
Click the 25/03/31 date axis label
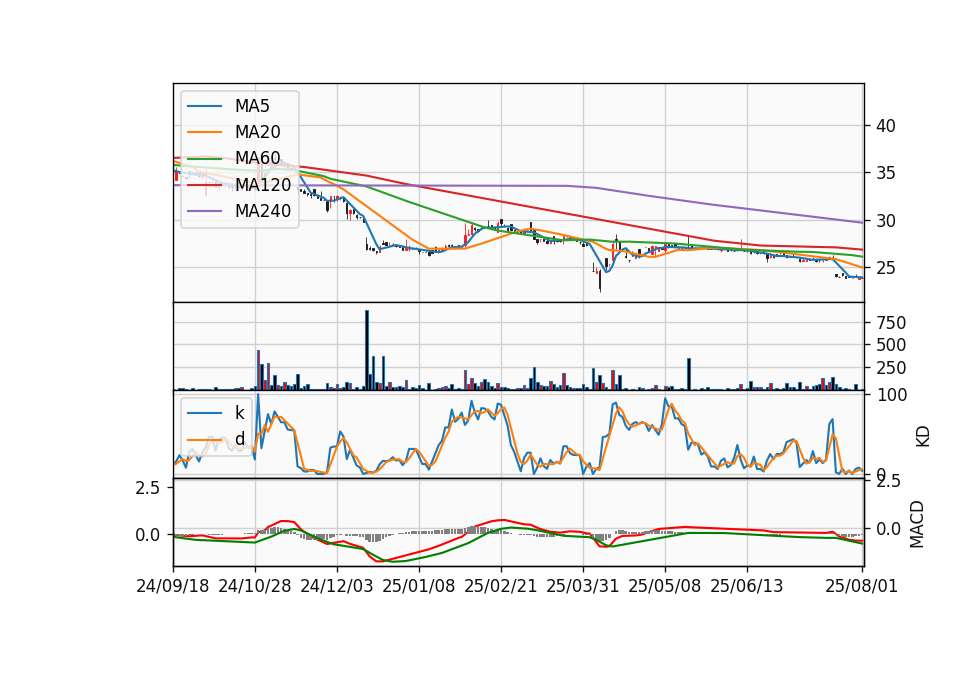[x=583, y=586]
